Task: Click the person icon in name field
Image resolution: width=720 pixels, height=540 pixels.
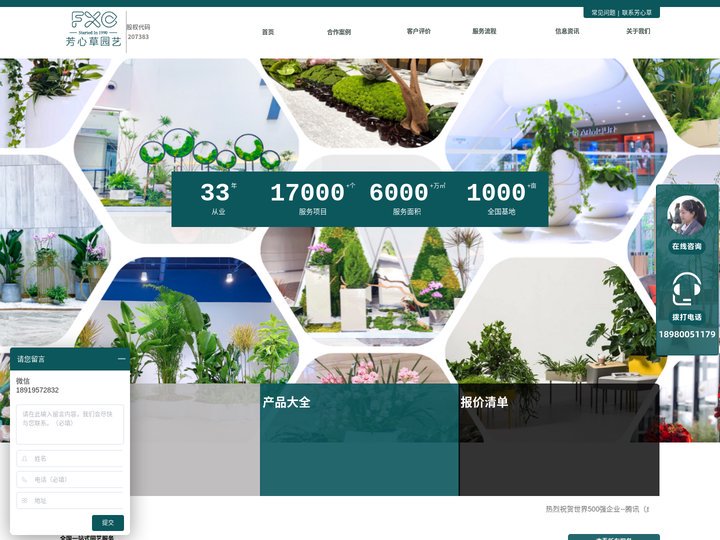Action: click(24, 459)
